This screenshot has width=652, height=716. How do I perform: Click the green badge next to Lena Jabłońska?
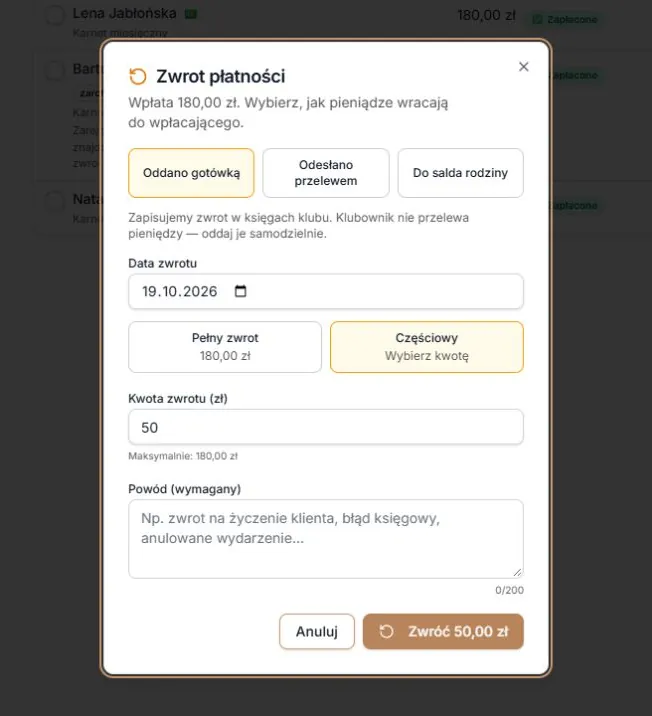pyautogui.click(x=190, y=14)
